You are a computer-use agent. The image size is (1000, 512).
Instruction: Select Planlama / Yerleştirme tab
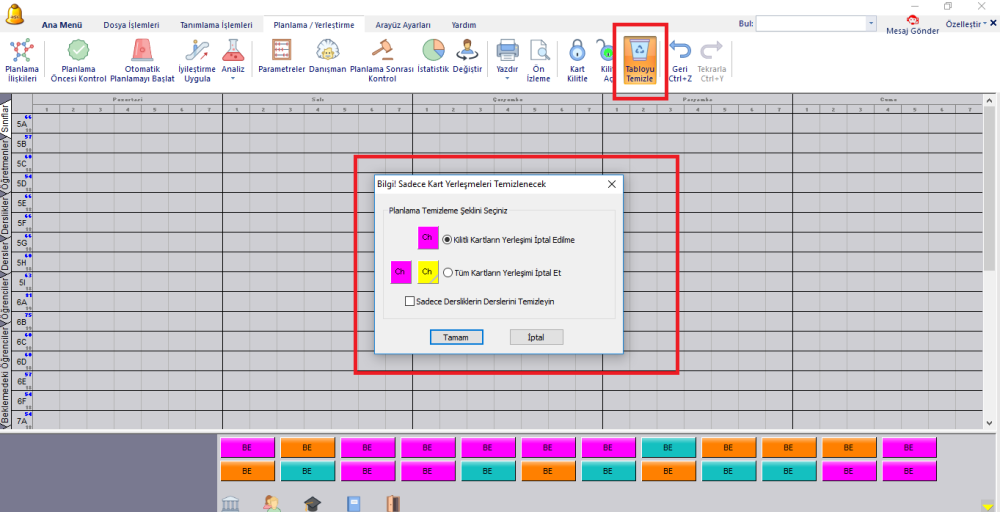click(x=314, y=25)
